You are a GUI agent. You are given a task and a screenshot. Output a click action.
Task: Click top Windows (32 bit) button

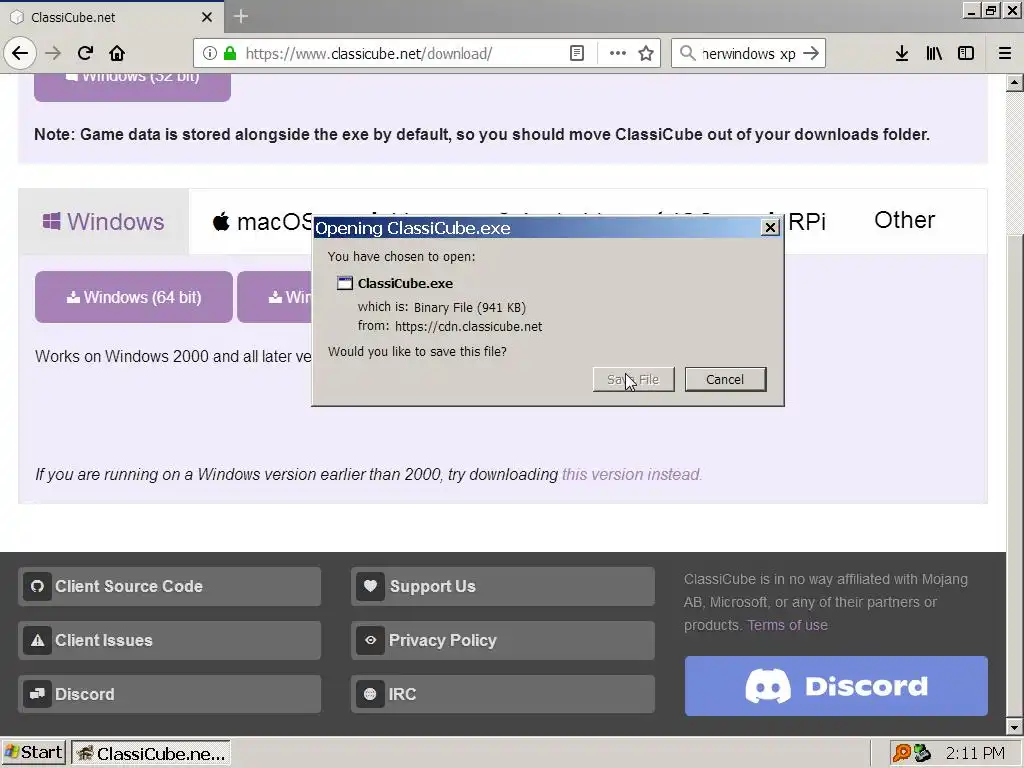(132, 87)
